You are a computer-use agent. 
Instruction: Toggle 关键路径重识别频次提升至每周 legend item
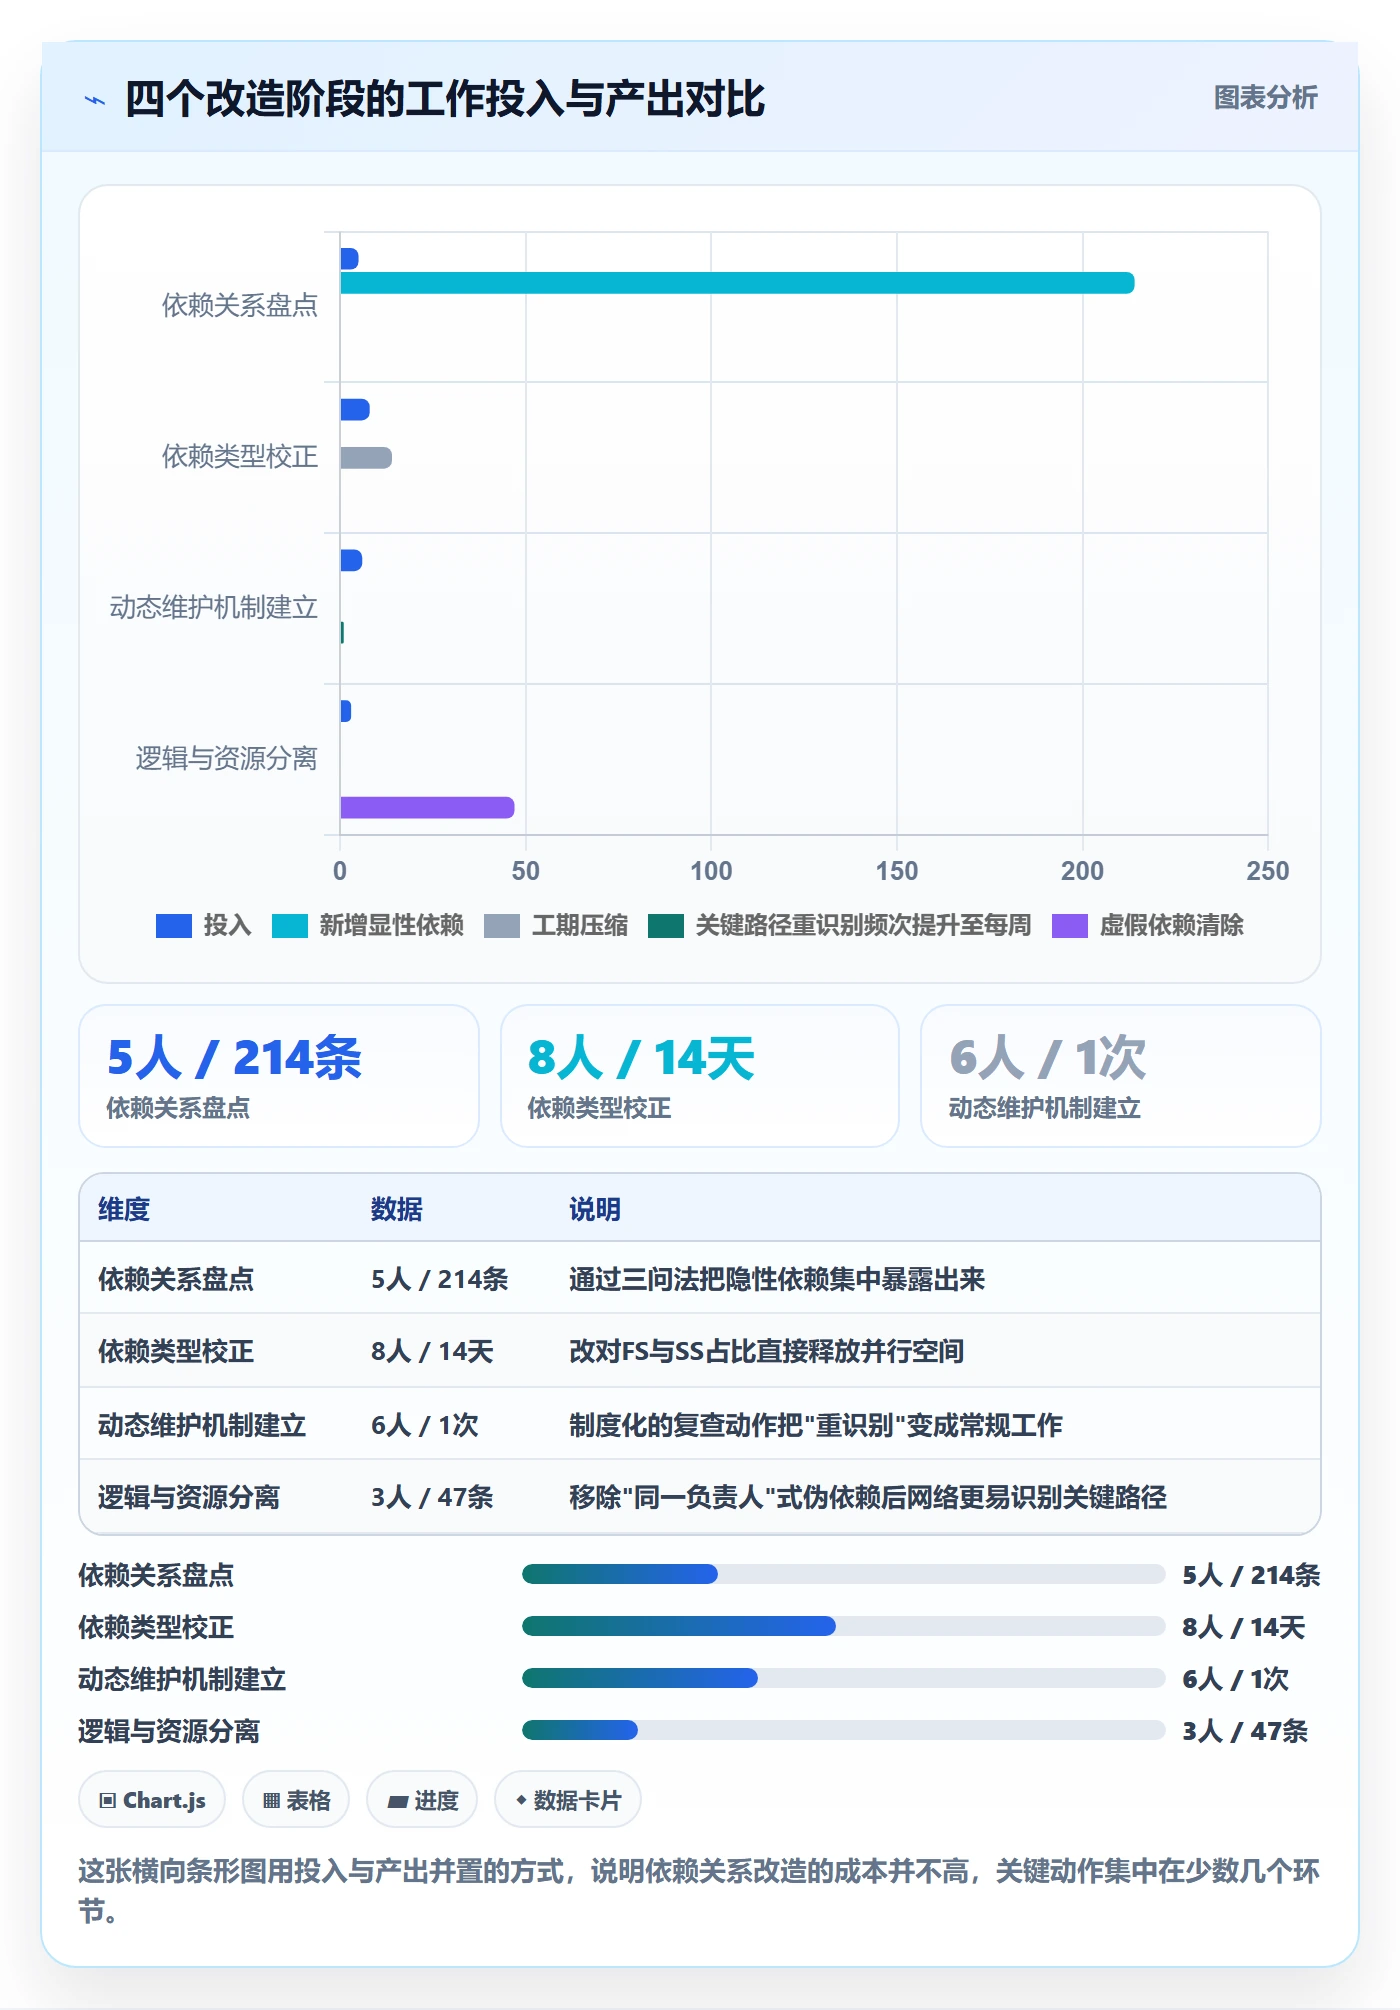840,925
